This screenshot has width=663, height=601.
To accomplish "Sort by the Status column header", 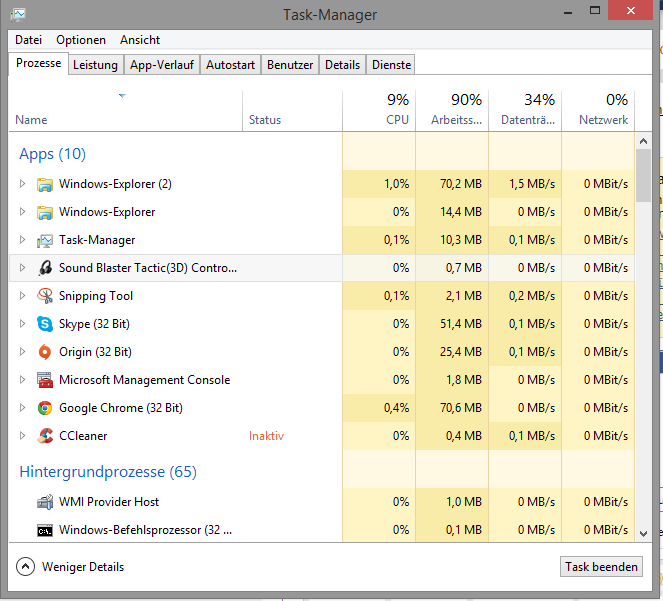I will (x=292, y=111).
